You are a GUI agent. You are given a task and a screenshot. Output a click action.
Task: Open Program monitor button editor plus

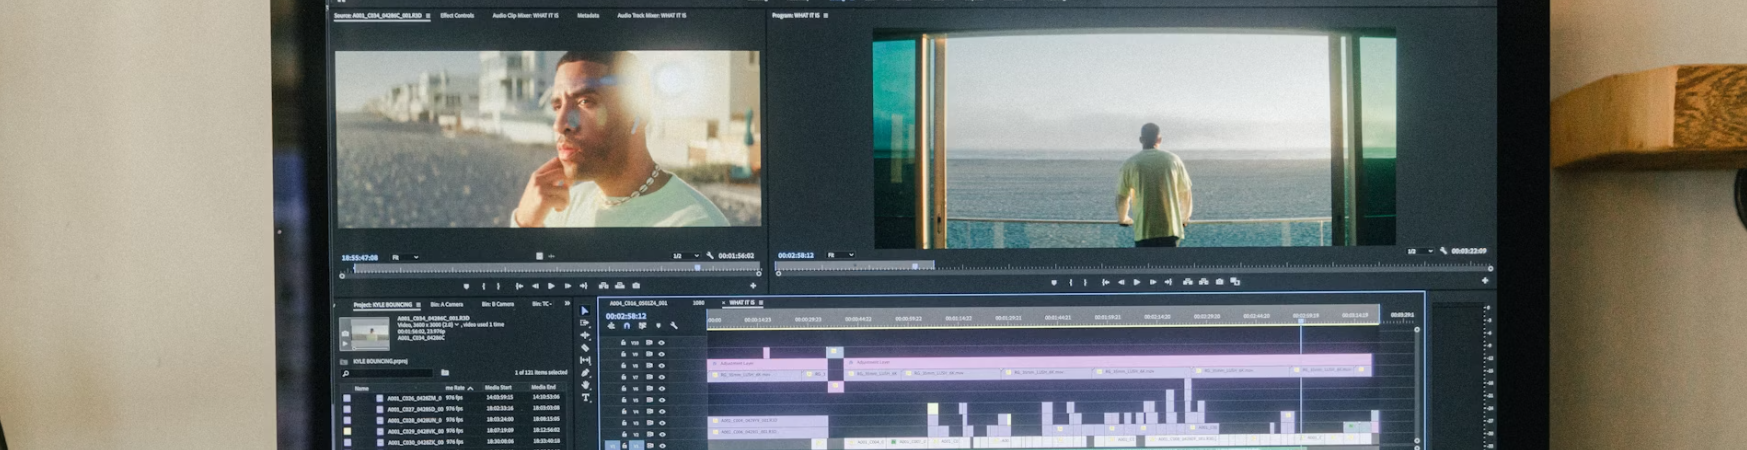pos(1485,281)
